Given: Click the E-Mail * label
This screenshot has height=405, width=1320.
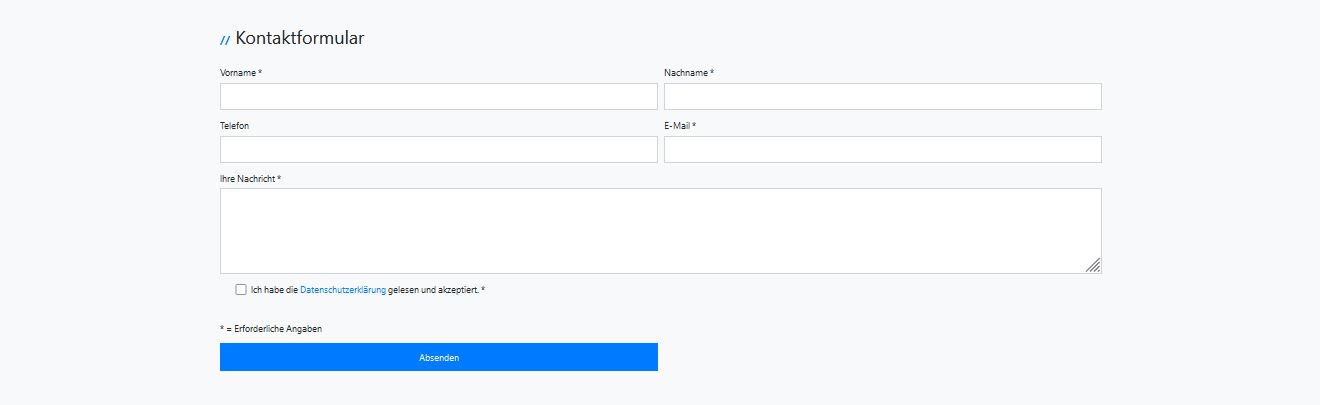Looking at the screenshot, I should tap(680, 126).
